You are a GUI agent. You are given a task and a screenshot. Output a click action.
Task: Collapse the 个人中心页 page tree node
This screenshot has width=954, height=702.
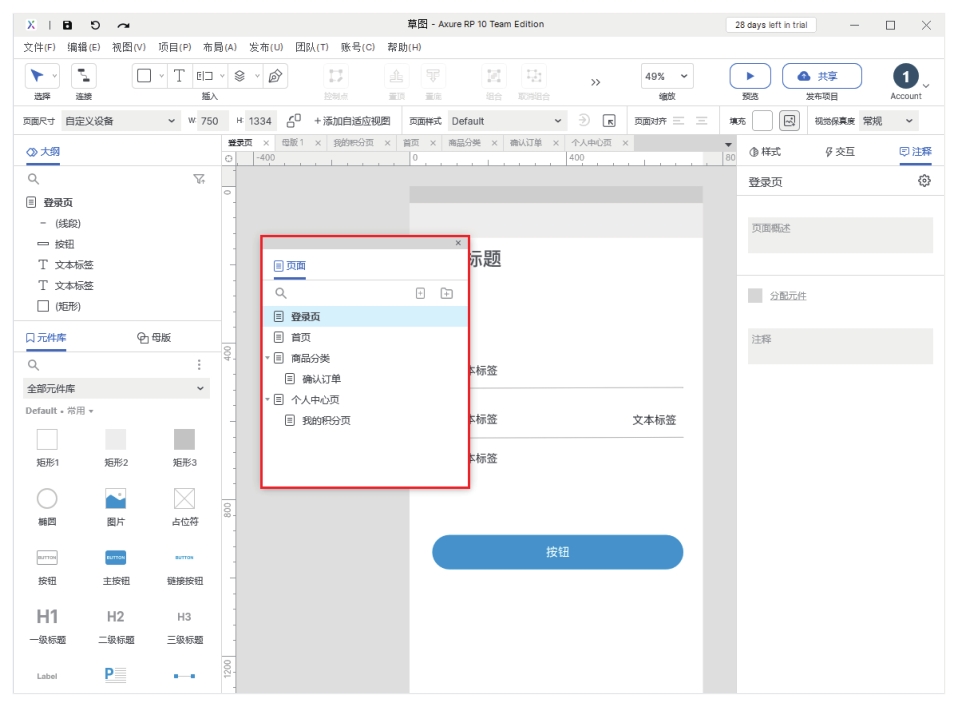click(268, 399)
